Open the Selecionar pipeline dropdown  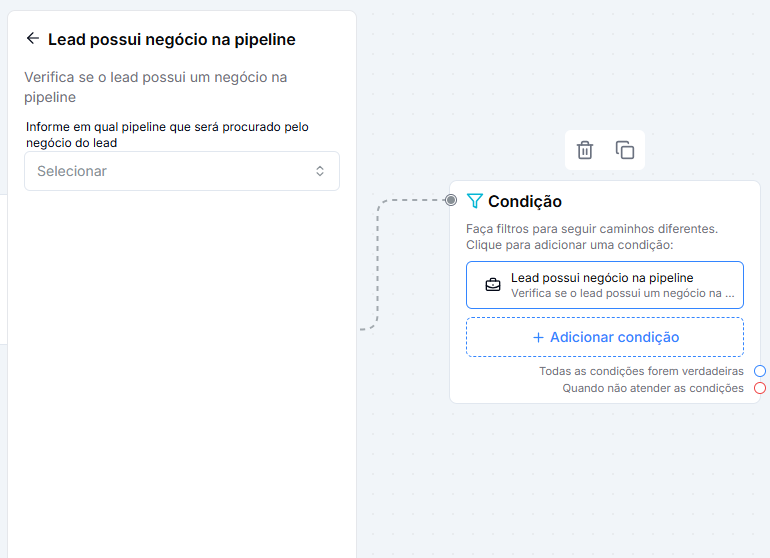point(182,171)
